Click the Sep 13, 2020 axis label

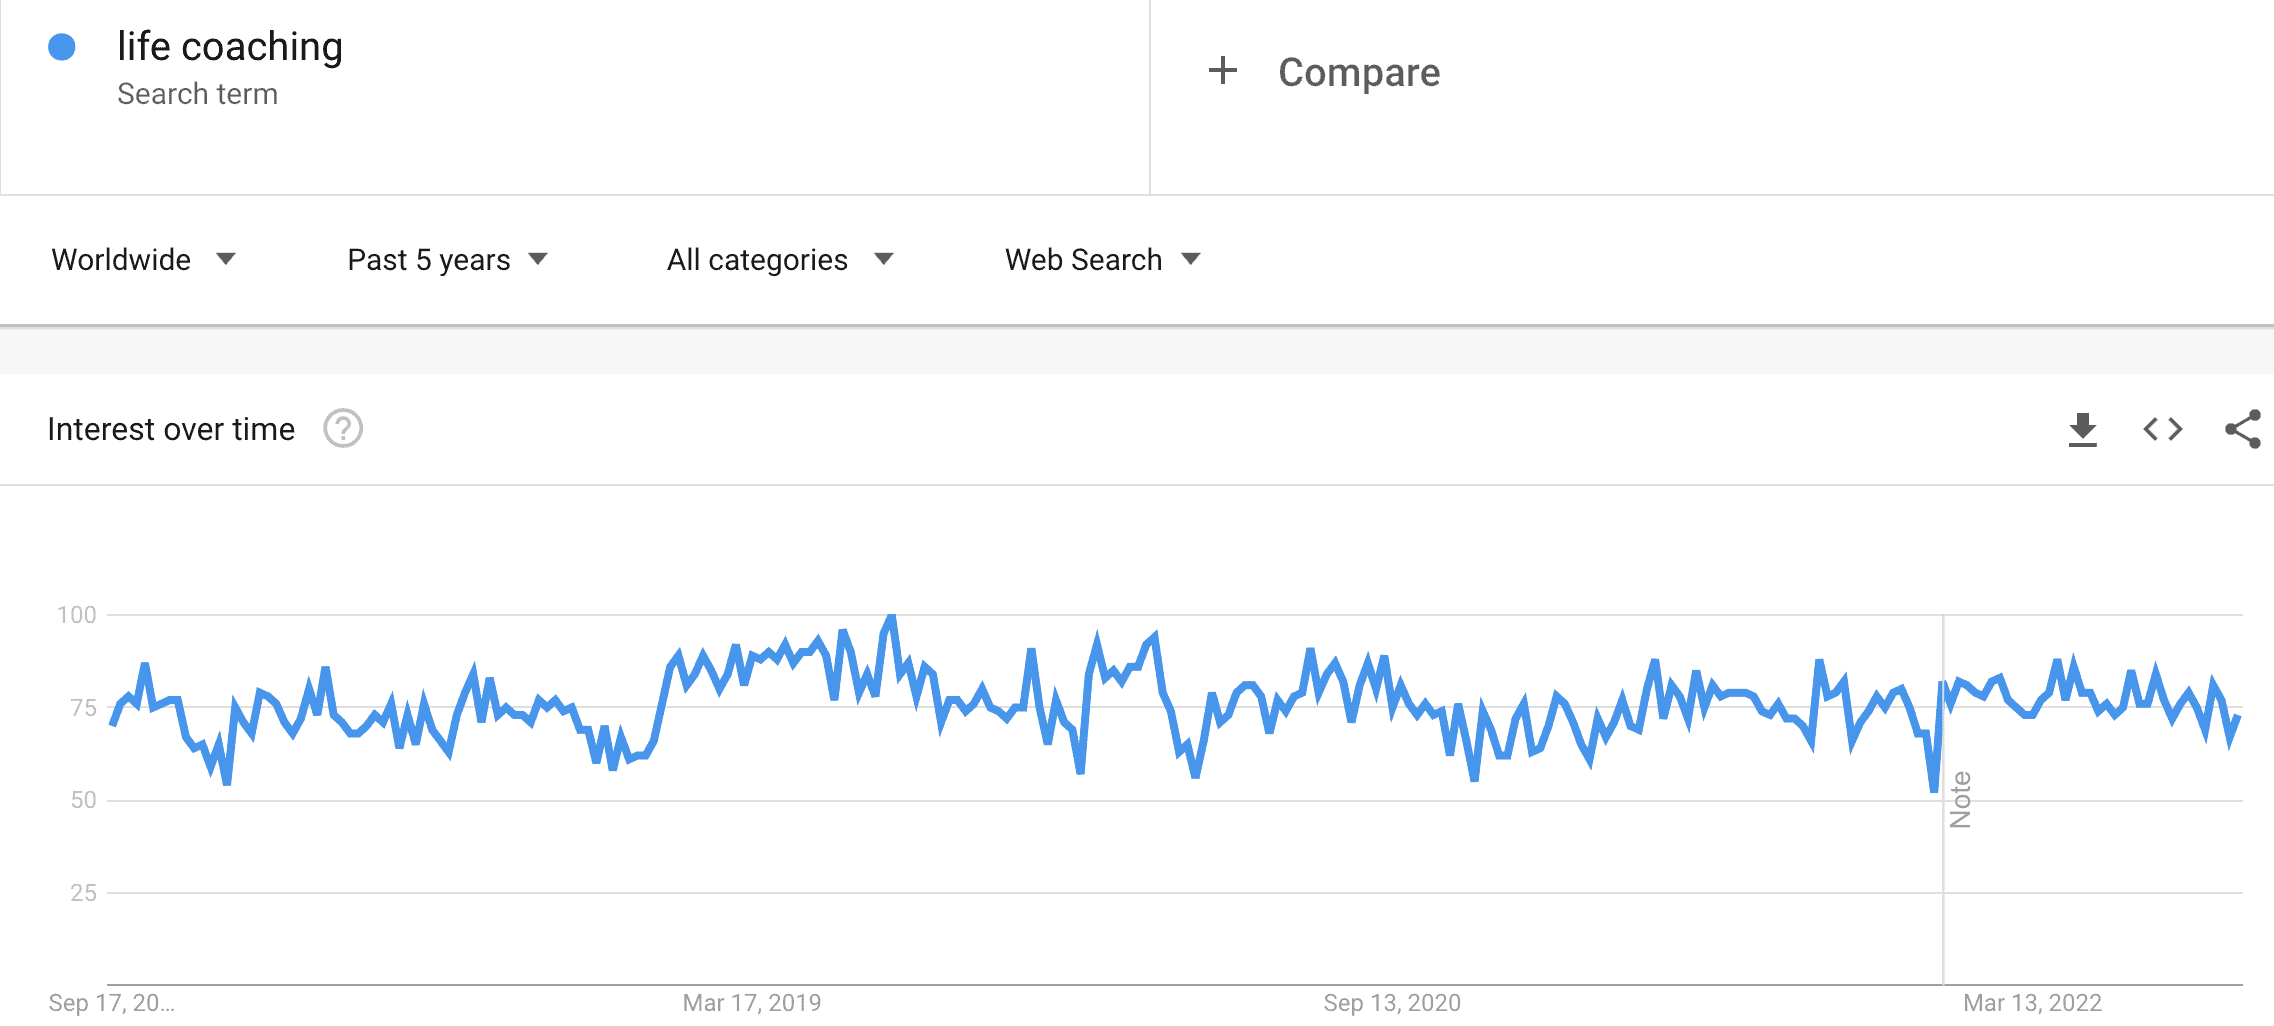click(1391, 1002)
